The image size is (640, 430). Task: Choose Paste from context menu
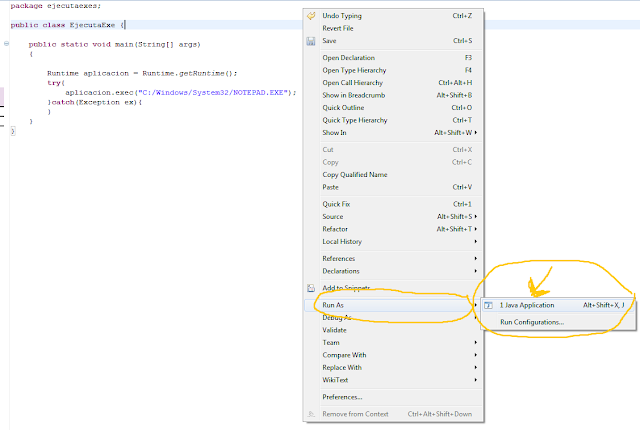(393, 187)
